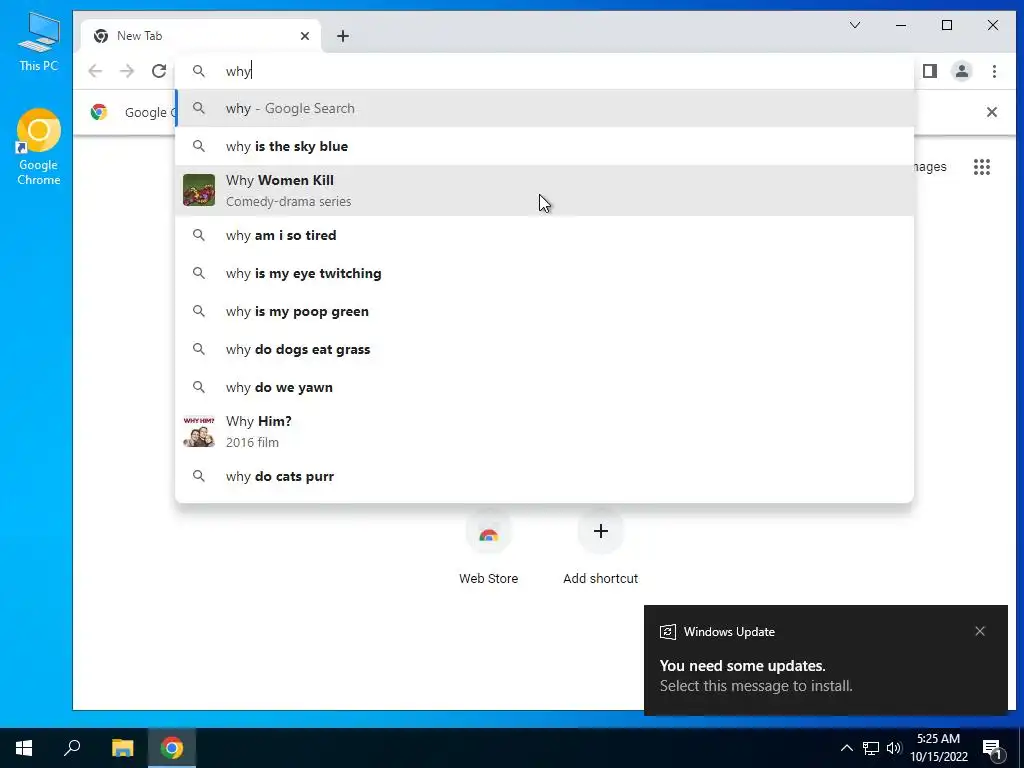Open the Google apps grid
Screen dimensions: 1024x768
pyautogui.click(x=982, y=167)
